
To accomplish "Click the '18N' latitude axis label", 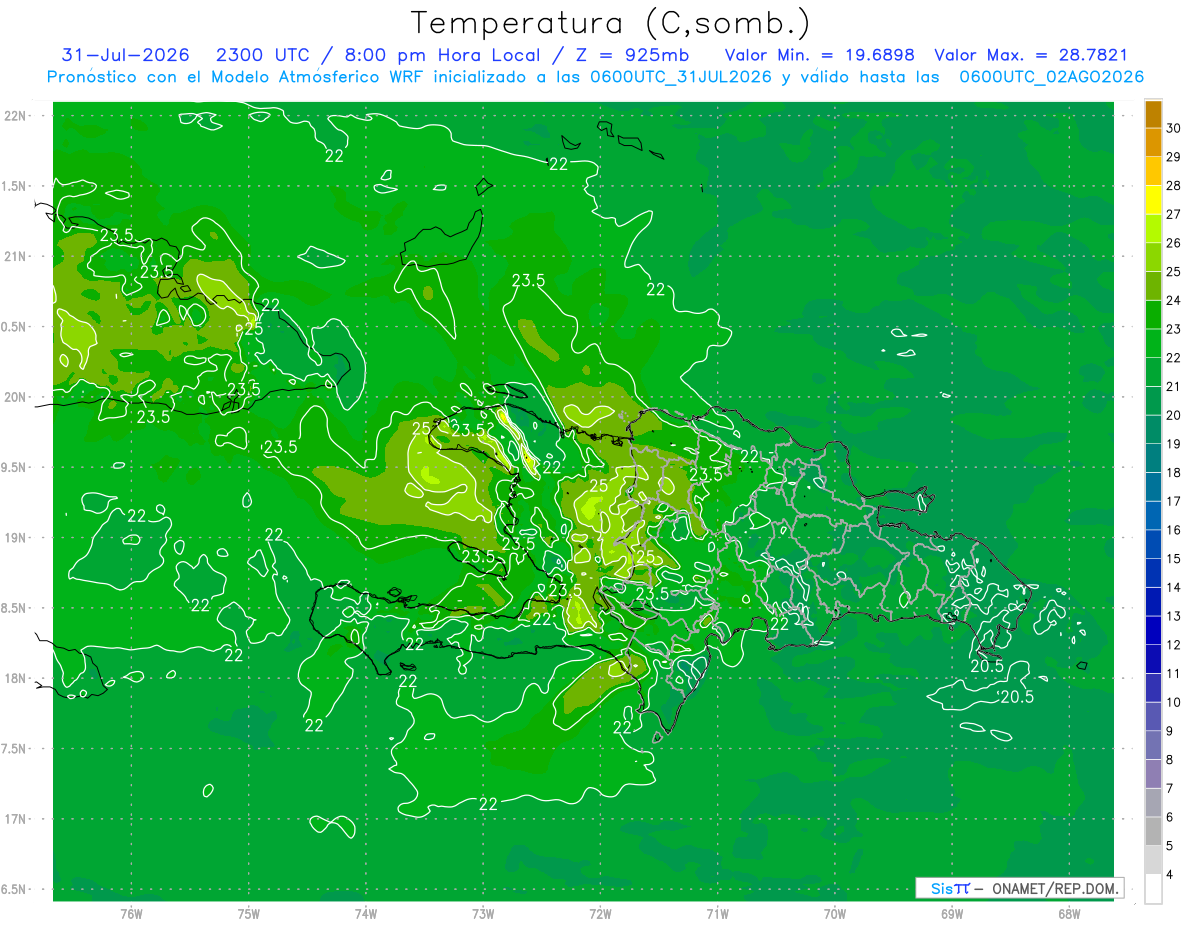I will pyautogui.click(x=15, y=678).
